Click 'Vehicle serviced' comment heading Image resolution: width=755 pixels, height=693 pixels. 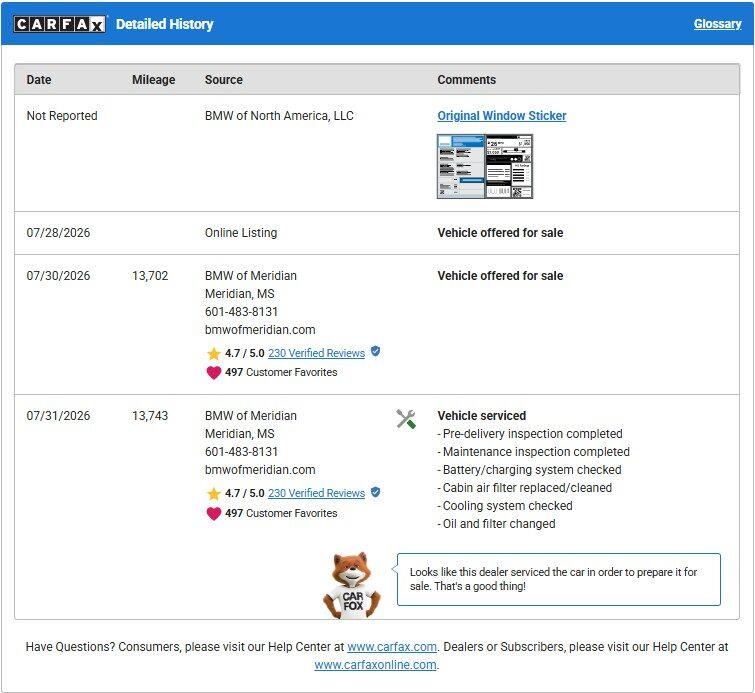(482, 416)
